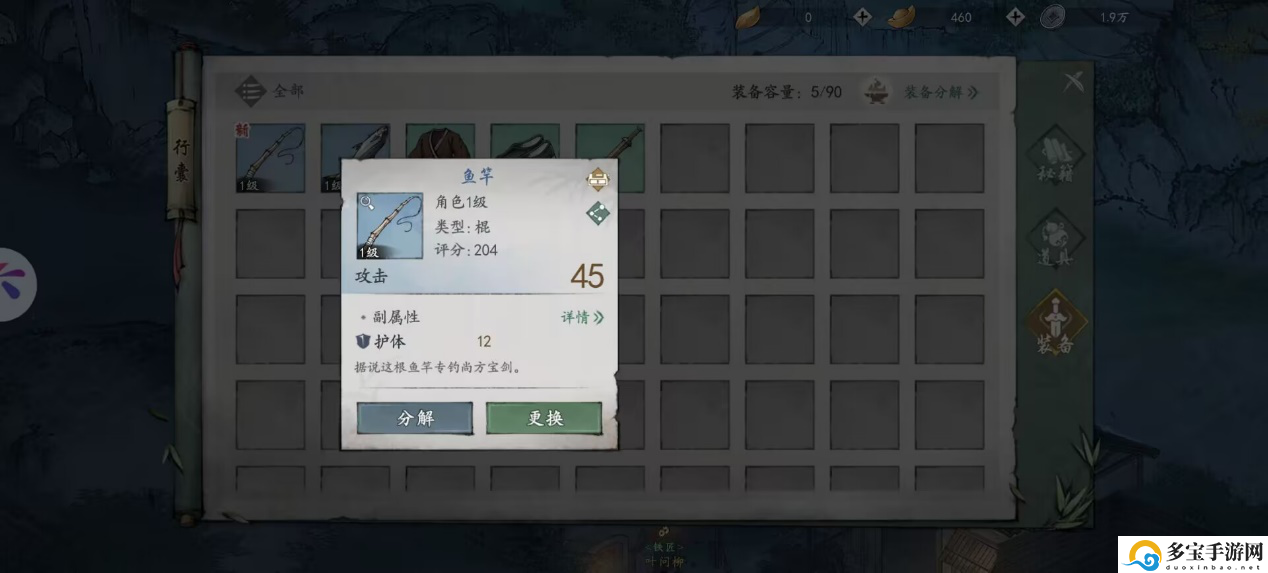This screenshot has height=573, width=1268.
Task: Open the 全部 filter dropdown
Action: pos(269,91)
